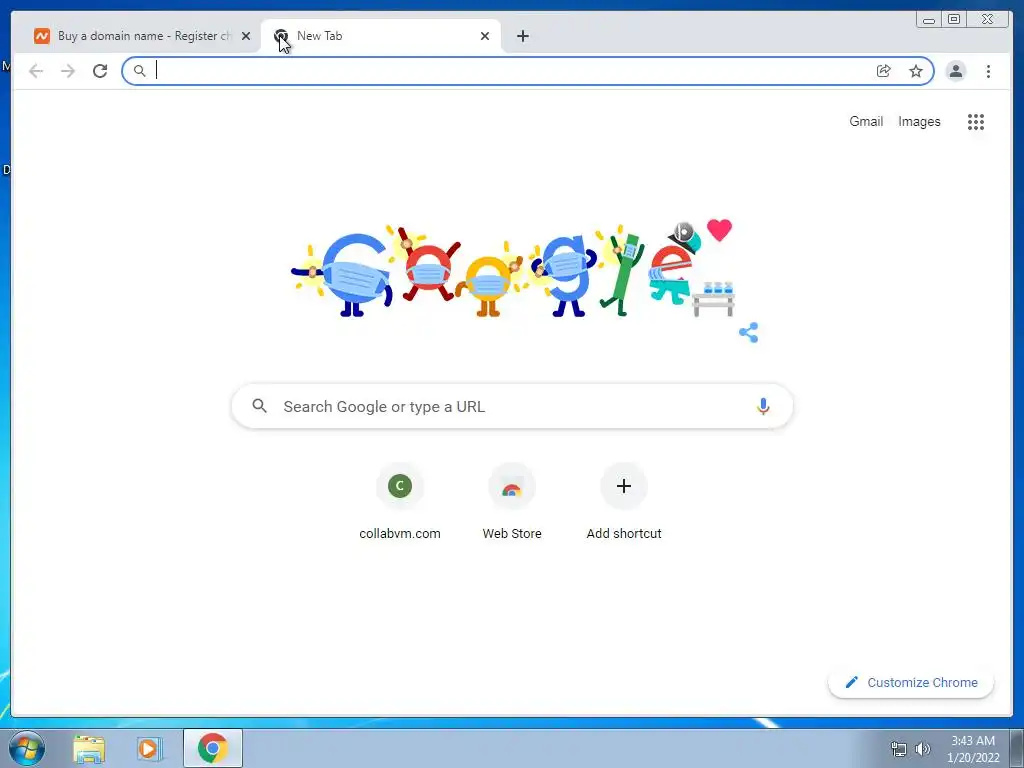
Task: Click the search icon in the address bar
Action: [x=139, y=71]
